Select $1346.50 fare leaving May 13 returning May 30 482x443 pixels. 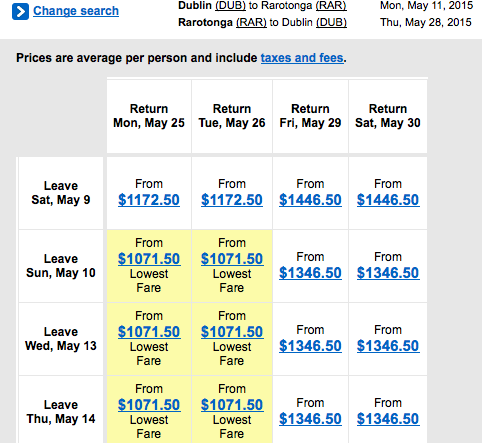pyautogui.click(x=388, y=346)
